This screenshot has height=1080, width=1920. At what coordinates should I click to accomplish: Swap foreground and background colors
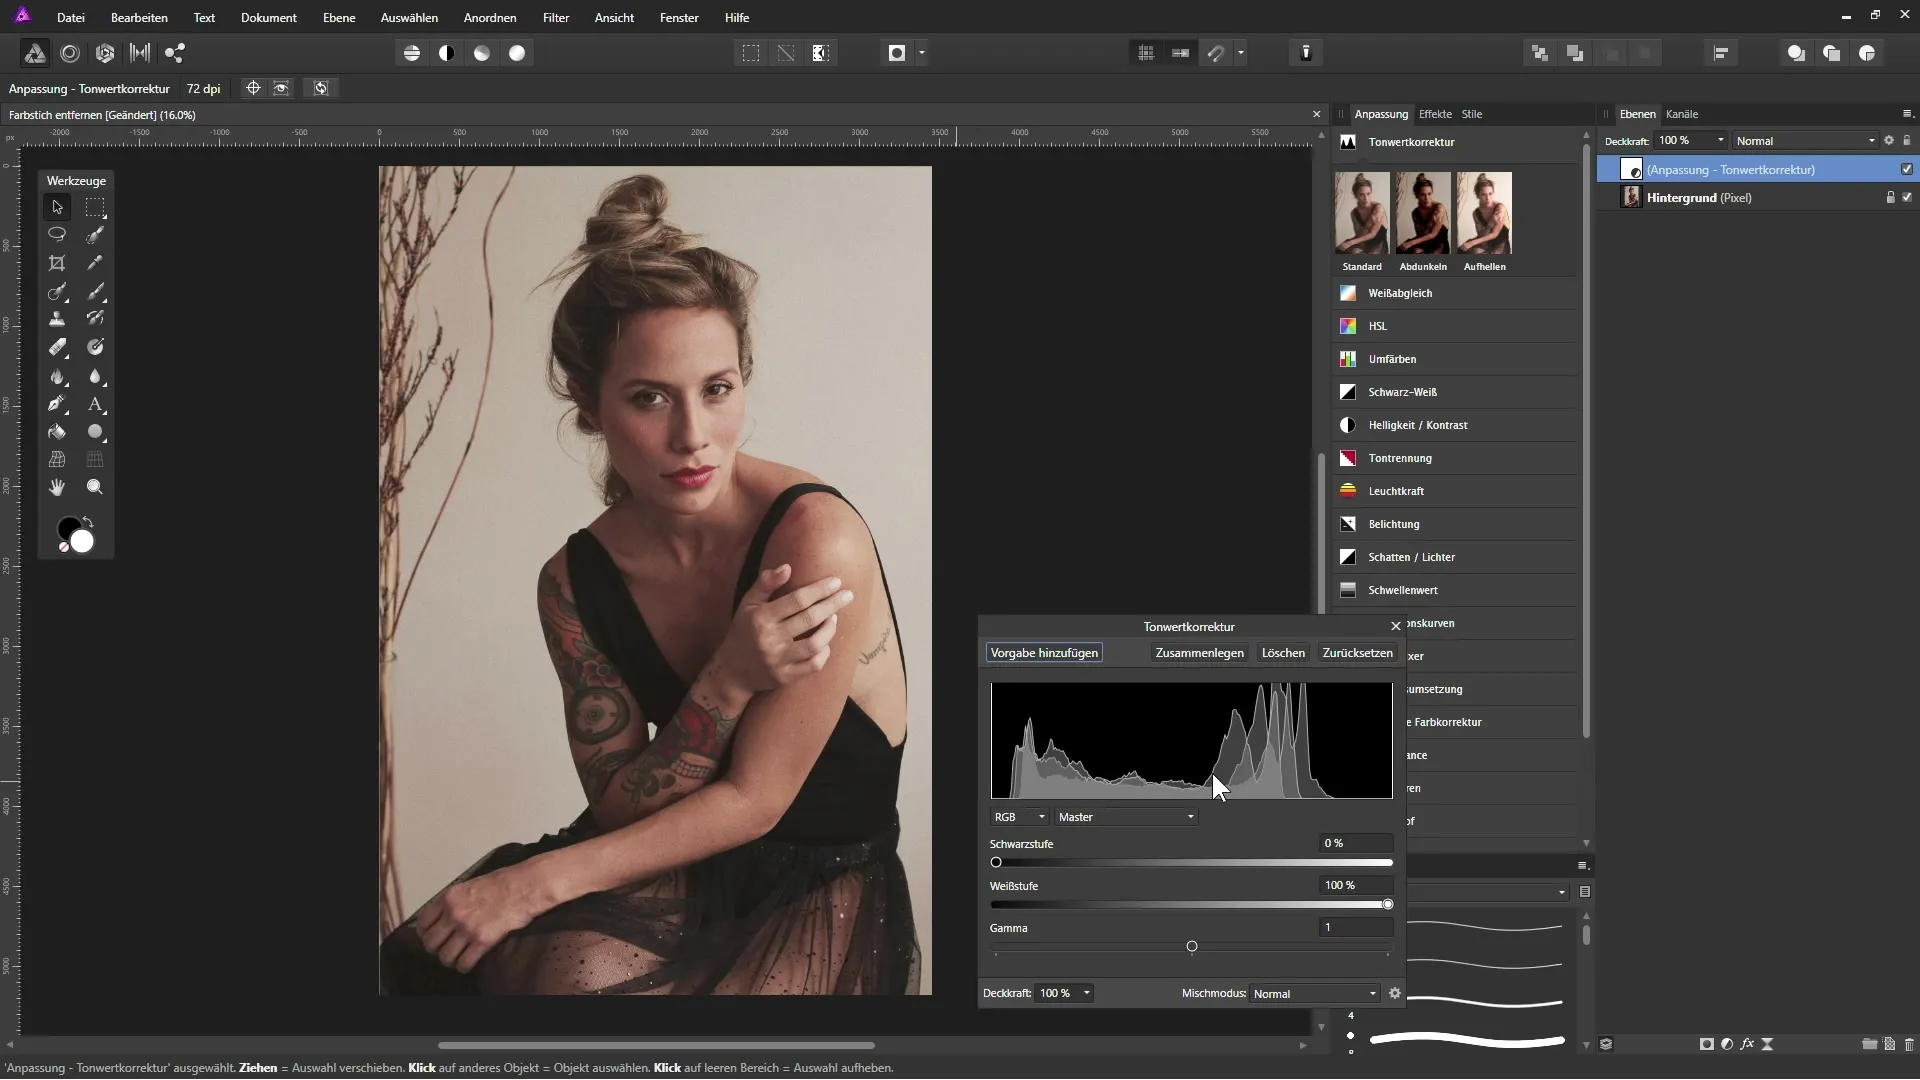88,521
